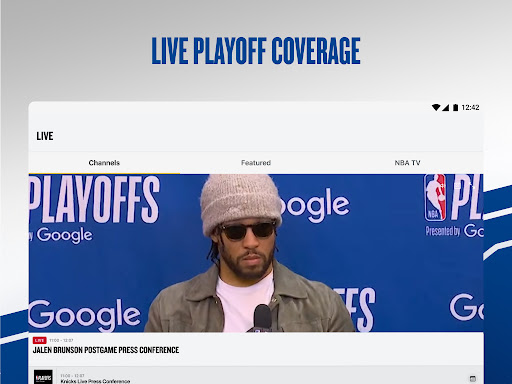Click the LIVE page heading
The width and height of the screenshot is (512, 384).
point(45,136)
